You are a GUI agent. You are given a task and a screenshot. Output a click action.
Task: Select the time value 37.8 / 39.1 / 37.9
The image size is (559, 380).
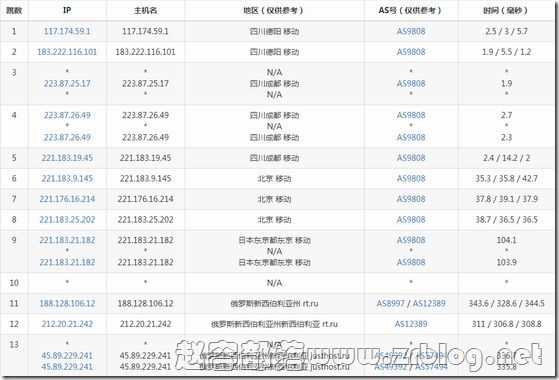tap(506, 199)
